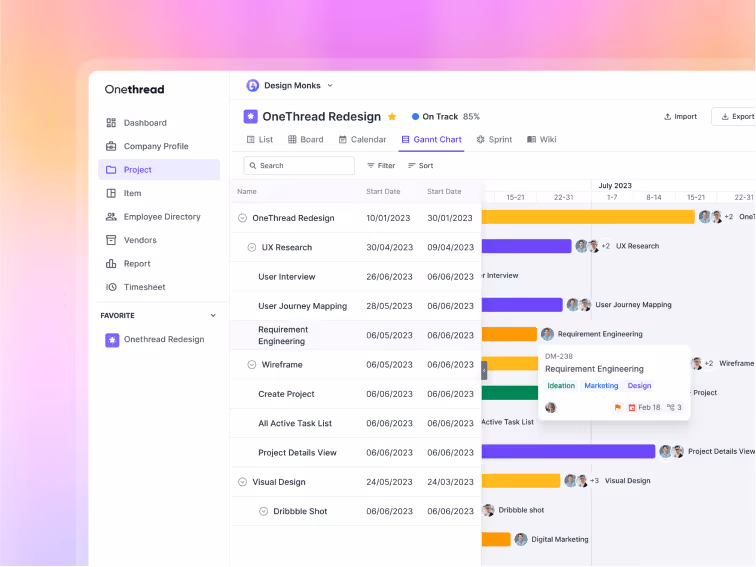
Task: Collapse the UX Research task group
Action: pyautogui.click(x=252, y=247)
